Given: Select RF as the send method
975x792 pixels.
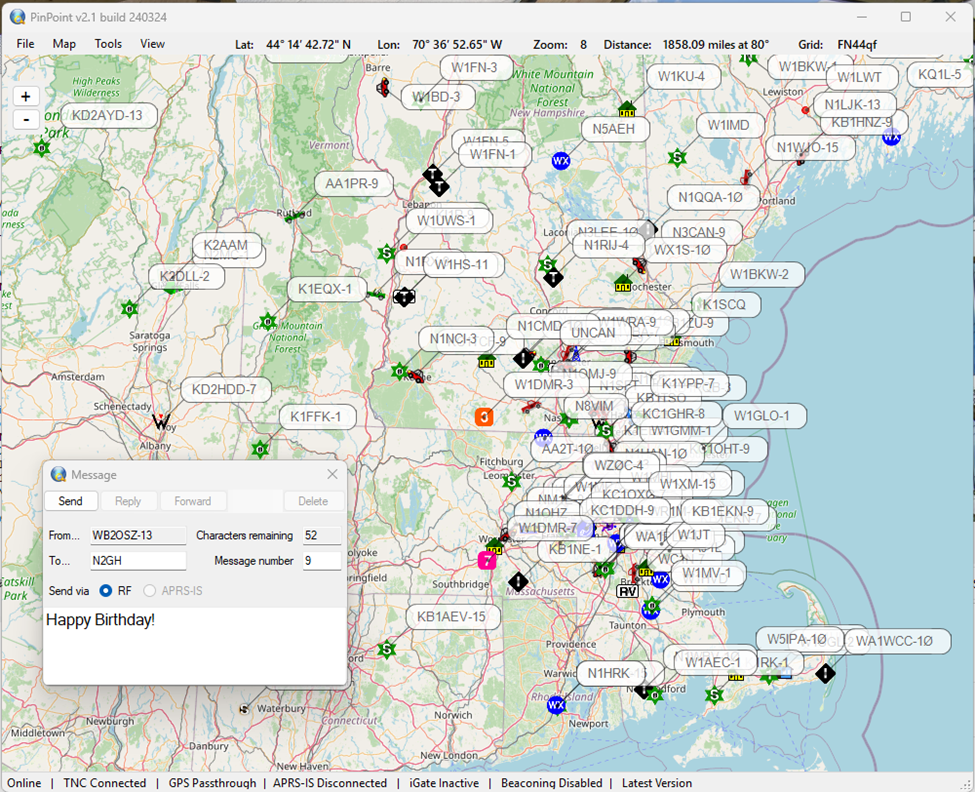Looking at the screenshot, I should point(106,591).
